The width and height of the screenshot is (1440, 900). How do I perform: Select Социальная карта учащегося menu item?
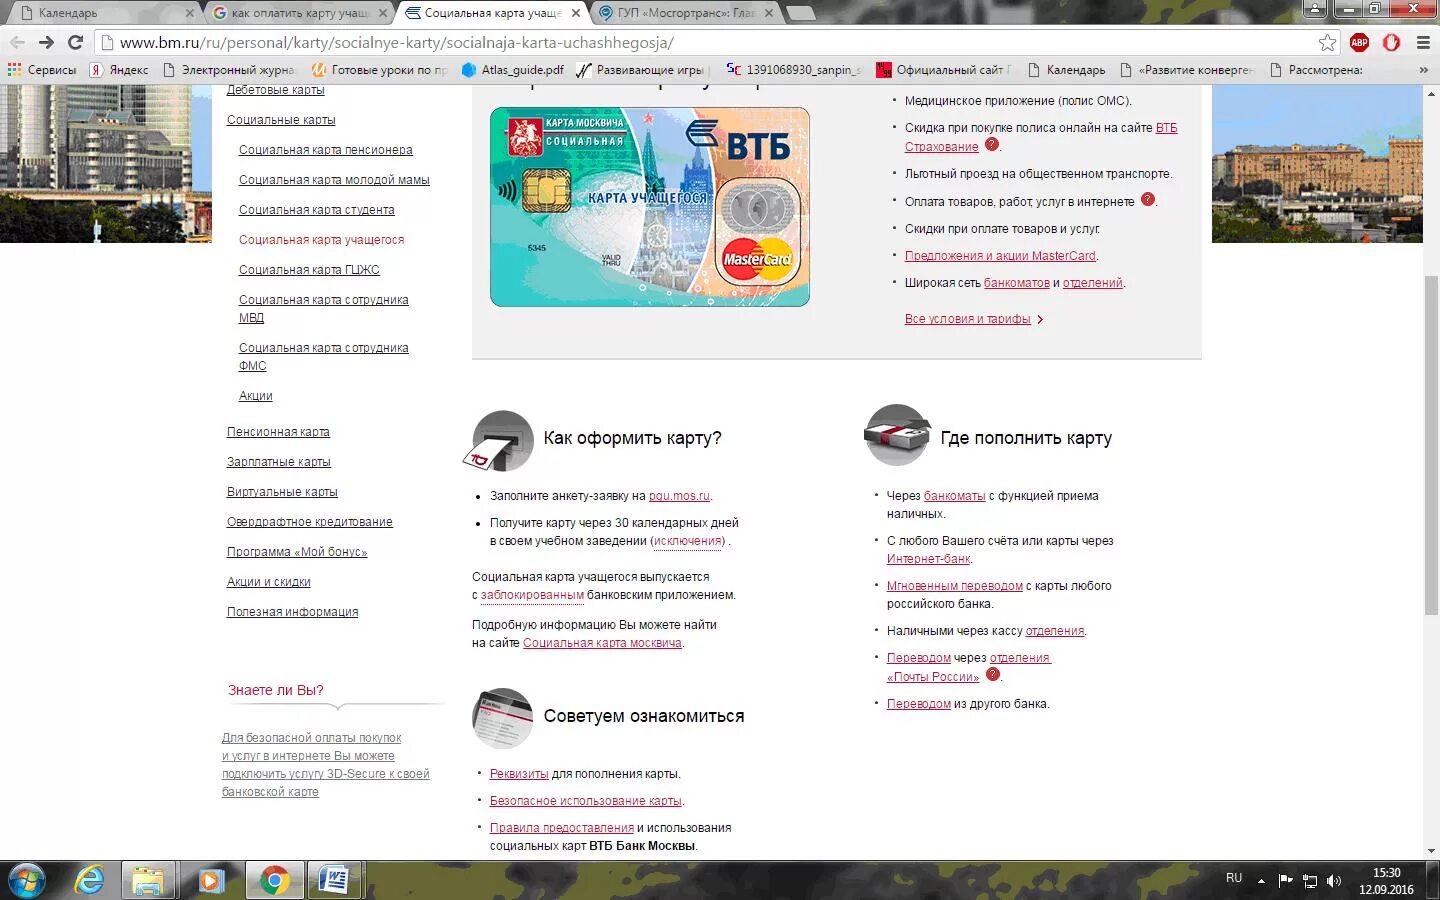[x=321, y=240]
